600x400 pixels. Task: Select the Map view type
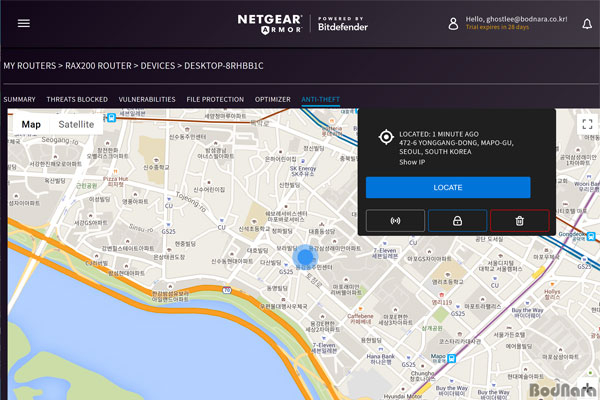click(x=31, y=124)
